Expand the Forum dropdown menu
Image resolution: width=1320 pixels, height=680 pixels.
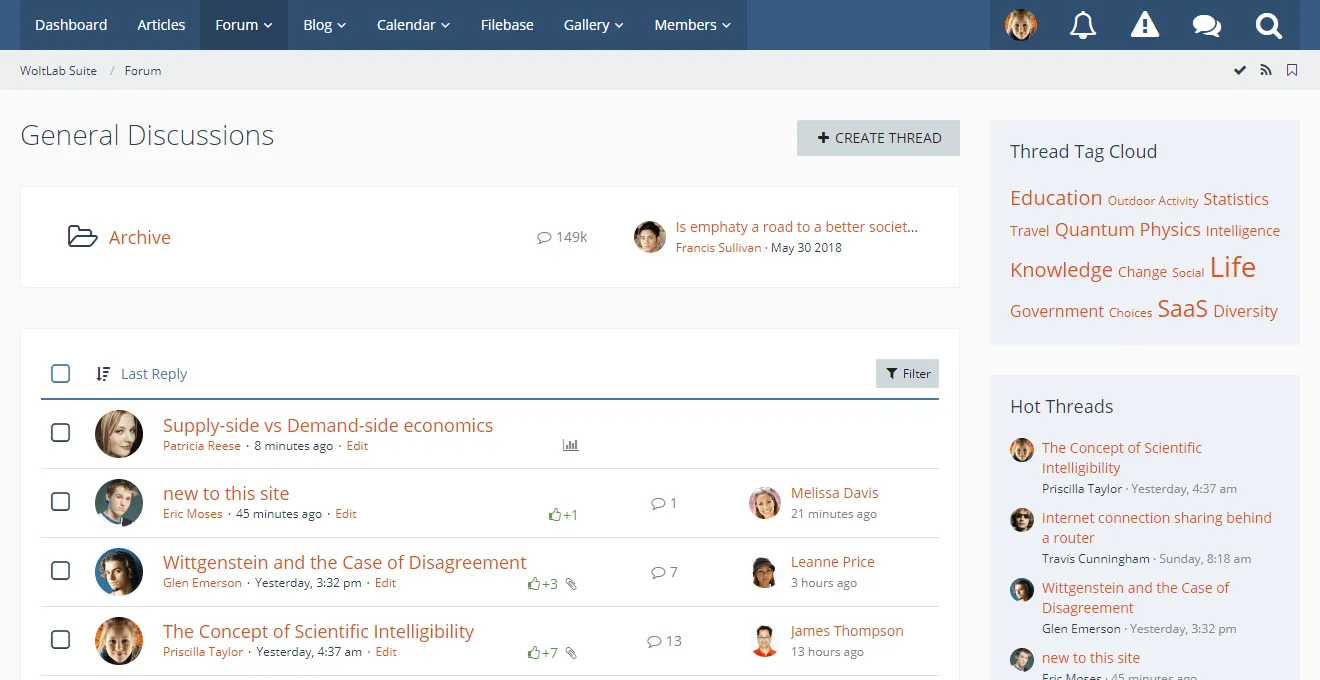pos(244,25)
